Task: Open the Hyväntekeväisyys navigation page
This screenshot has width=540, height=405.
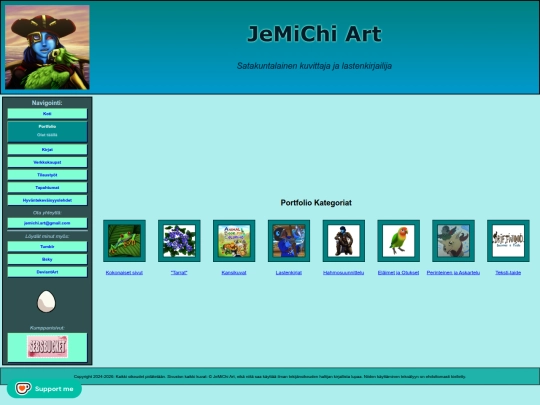Action: 47,200
